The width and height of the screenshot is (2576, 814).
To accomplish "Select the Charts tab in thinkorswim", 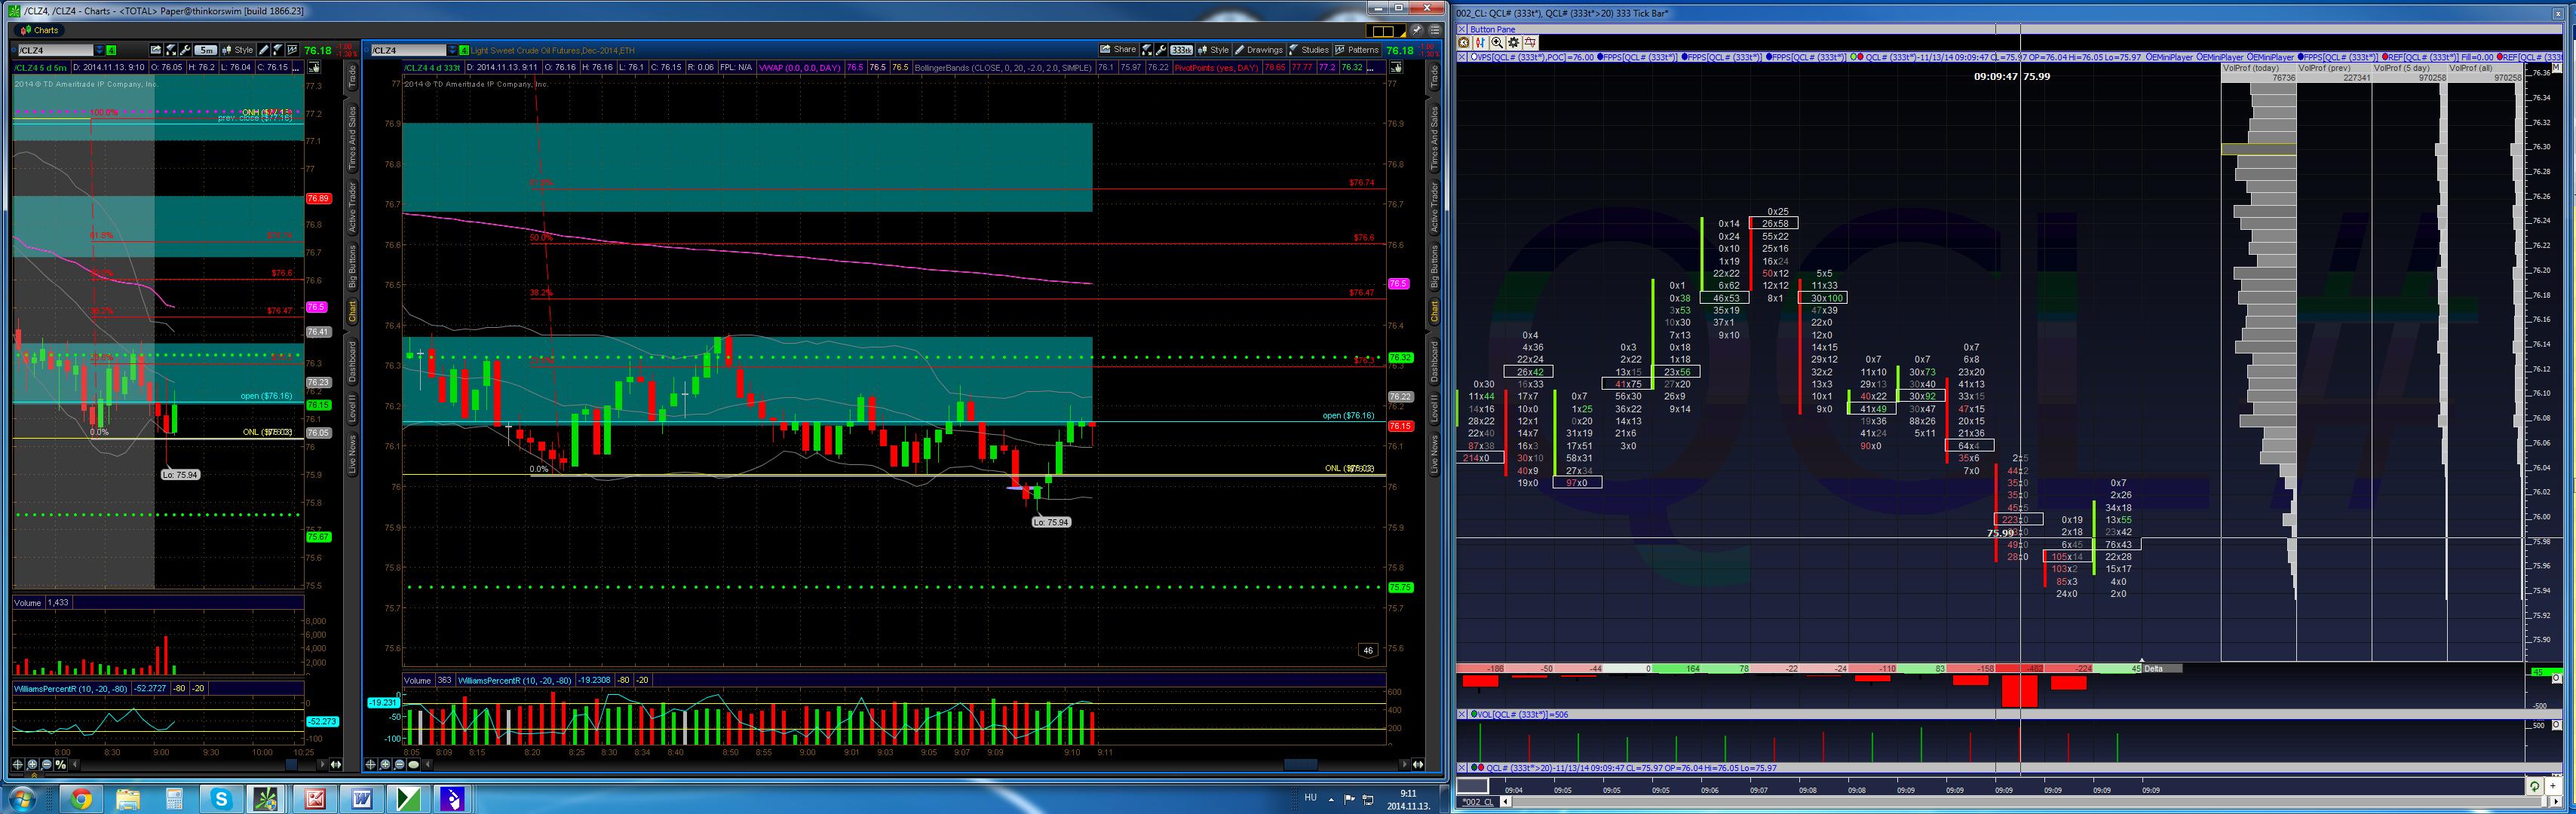I will tap(40, 30).
